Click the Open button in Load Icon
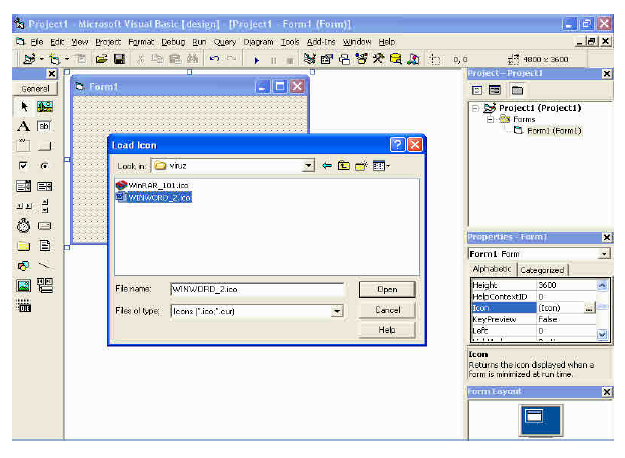Screen dimensions: 625x458 (387, 289)
